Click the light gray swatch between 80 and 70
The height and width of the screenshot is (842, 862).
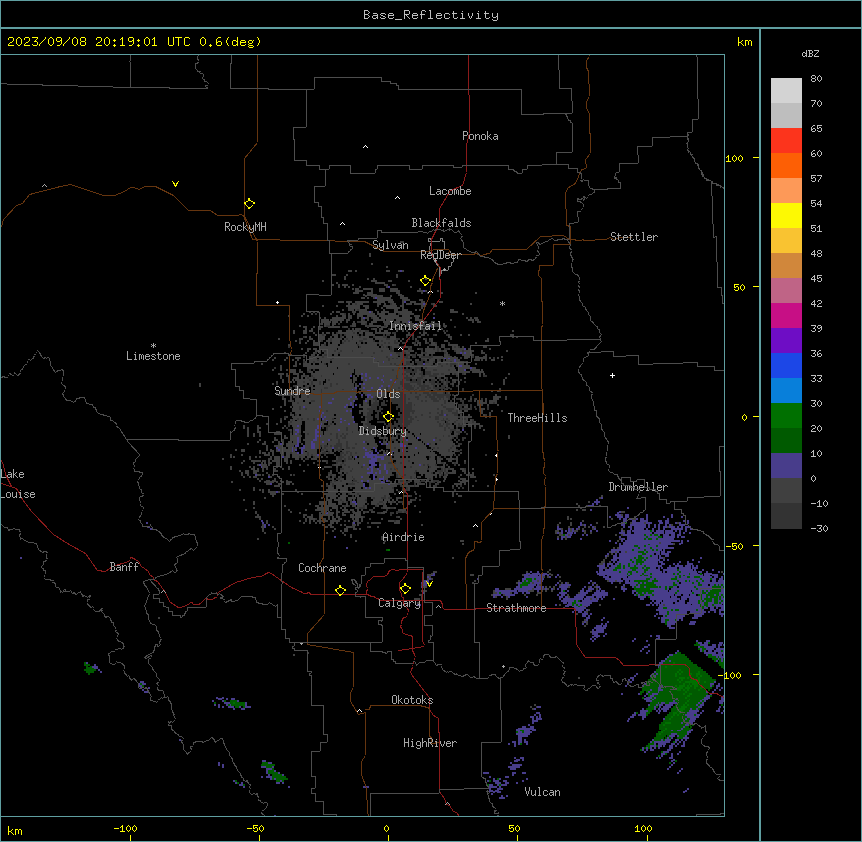786,90
